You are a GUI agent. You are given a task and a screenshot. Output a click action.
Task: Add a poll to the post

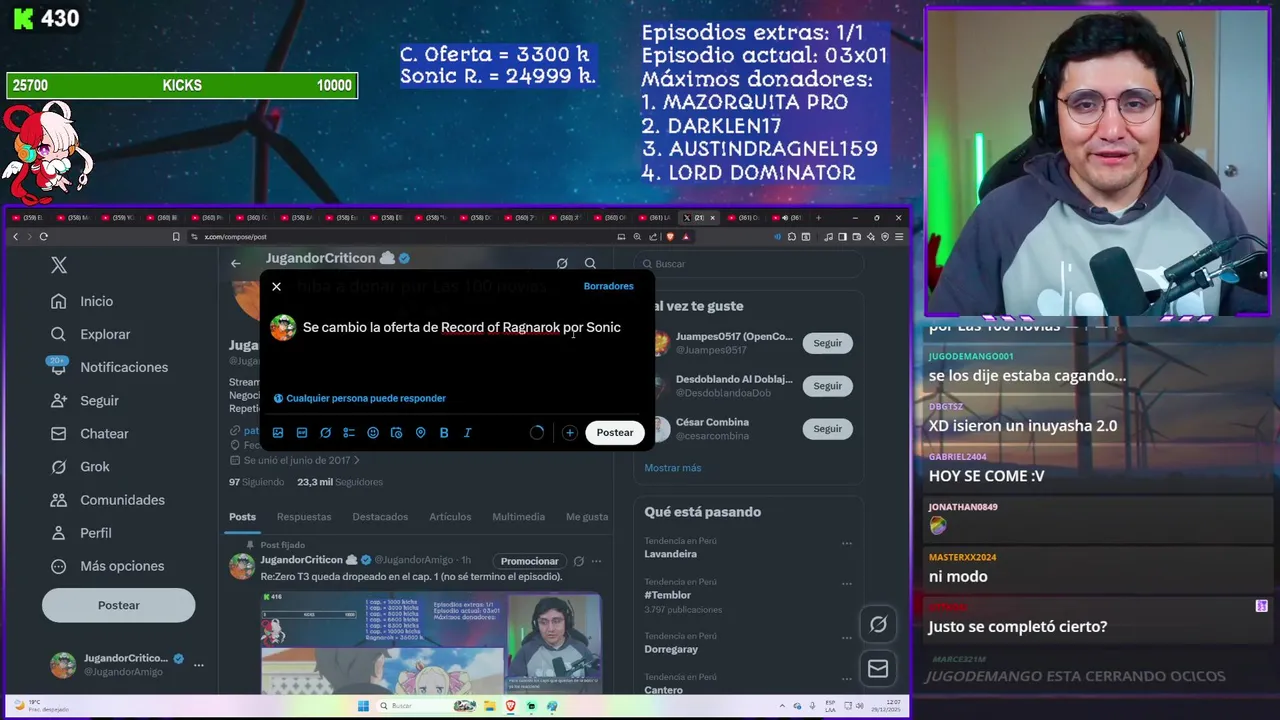pos(349,433)
